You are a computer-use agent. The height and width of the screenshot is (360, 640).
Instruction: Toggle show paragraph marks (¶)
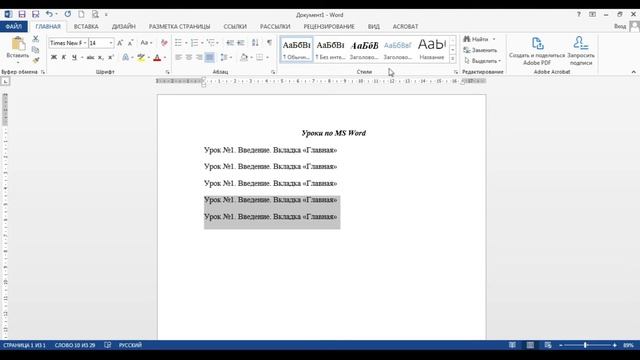point(269,43)
